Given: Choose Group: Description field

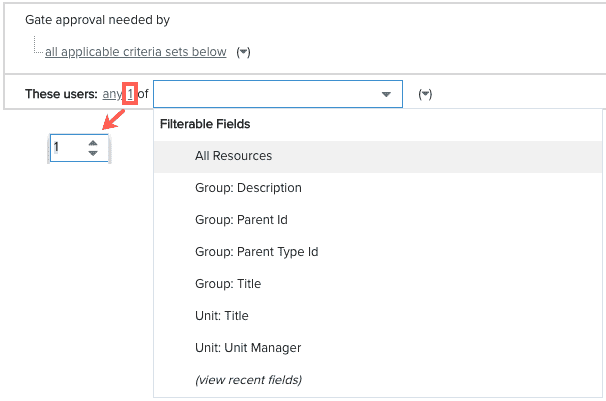Looking at the screenshot, I should (x=378, y=188).
